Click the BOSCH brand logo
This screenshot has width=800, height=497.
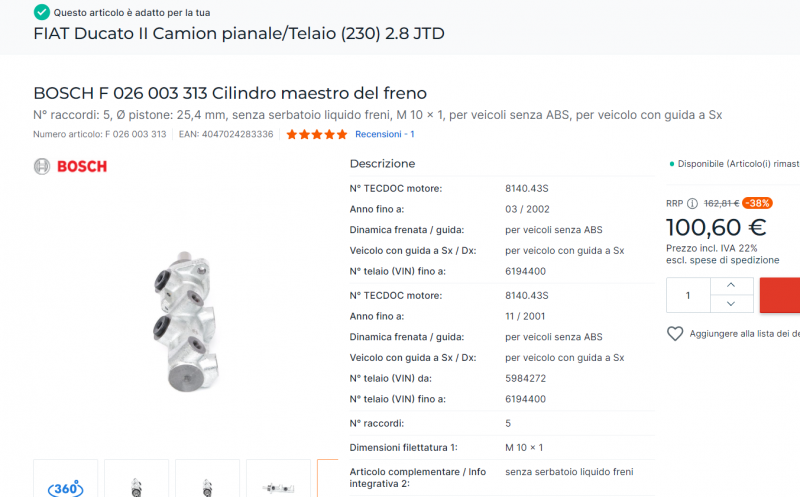[70, 166]
